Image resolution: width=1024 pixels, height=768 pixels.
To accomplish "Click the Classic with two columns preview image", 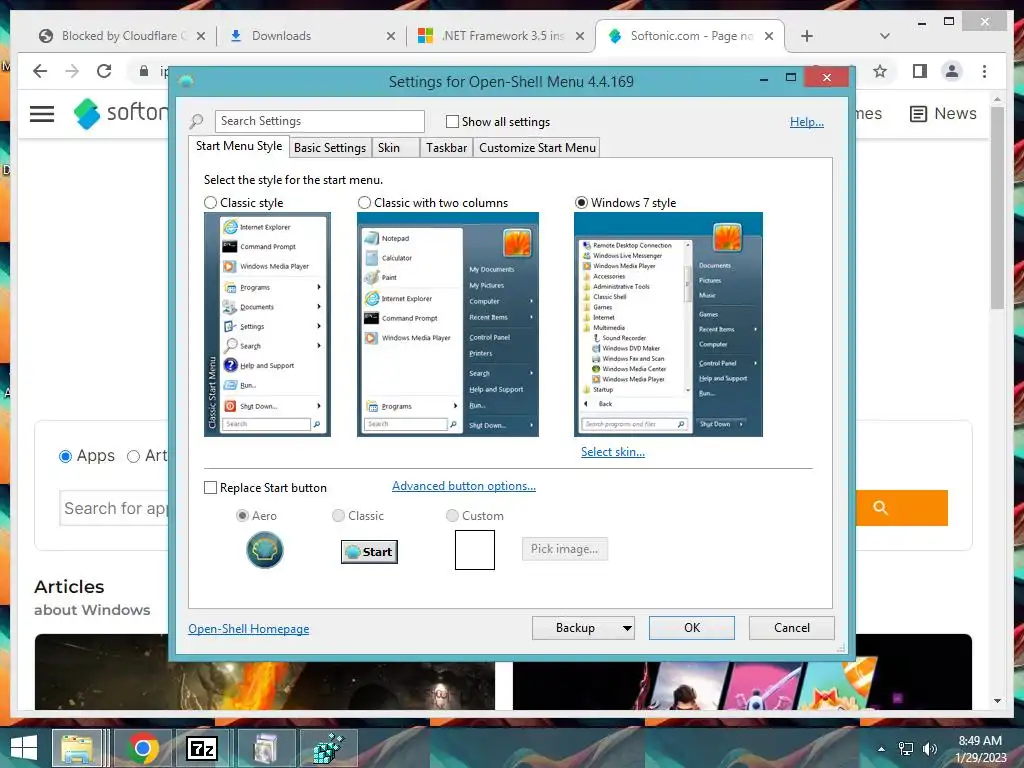I will pyautogui.click(x=448, y=325).
